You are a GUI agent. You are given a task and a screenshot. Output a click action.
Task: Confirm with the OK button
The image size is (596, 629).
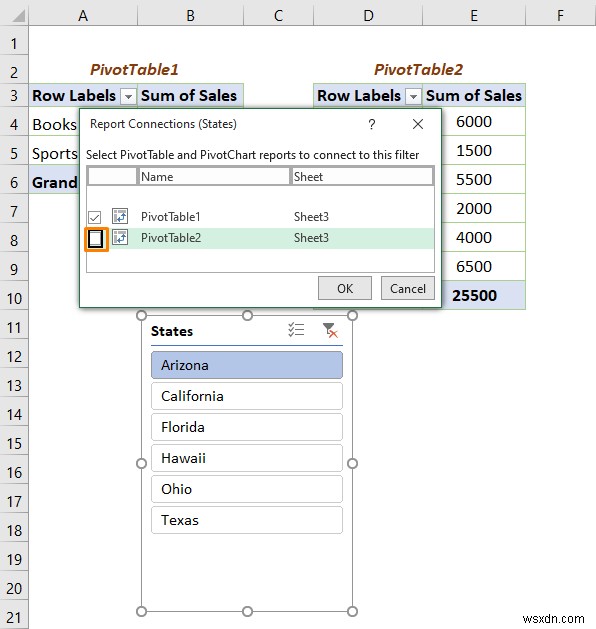point(345,288)
